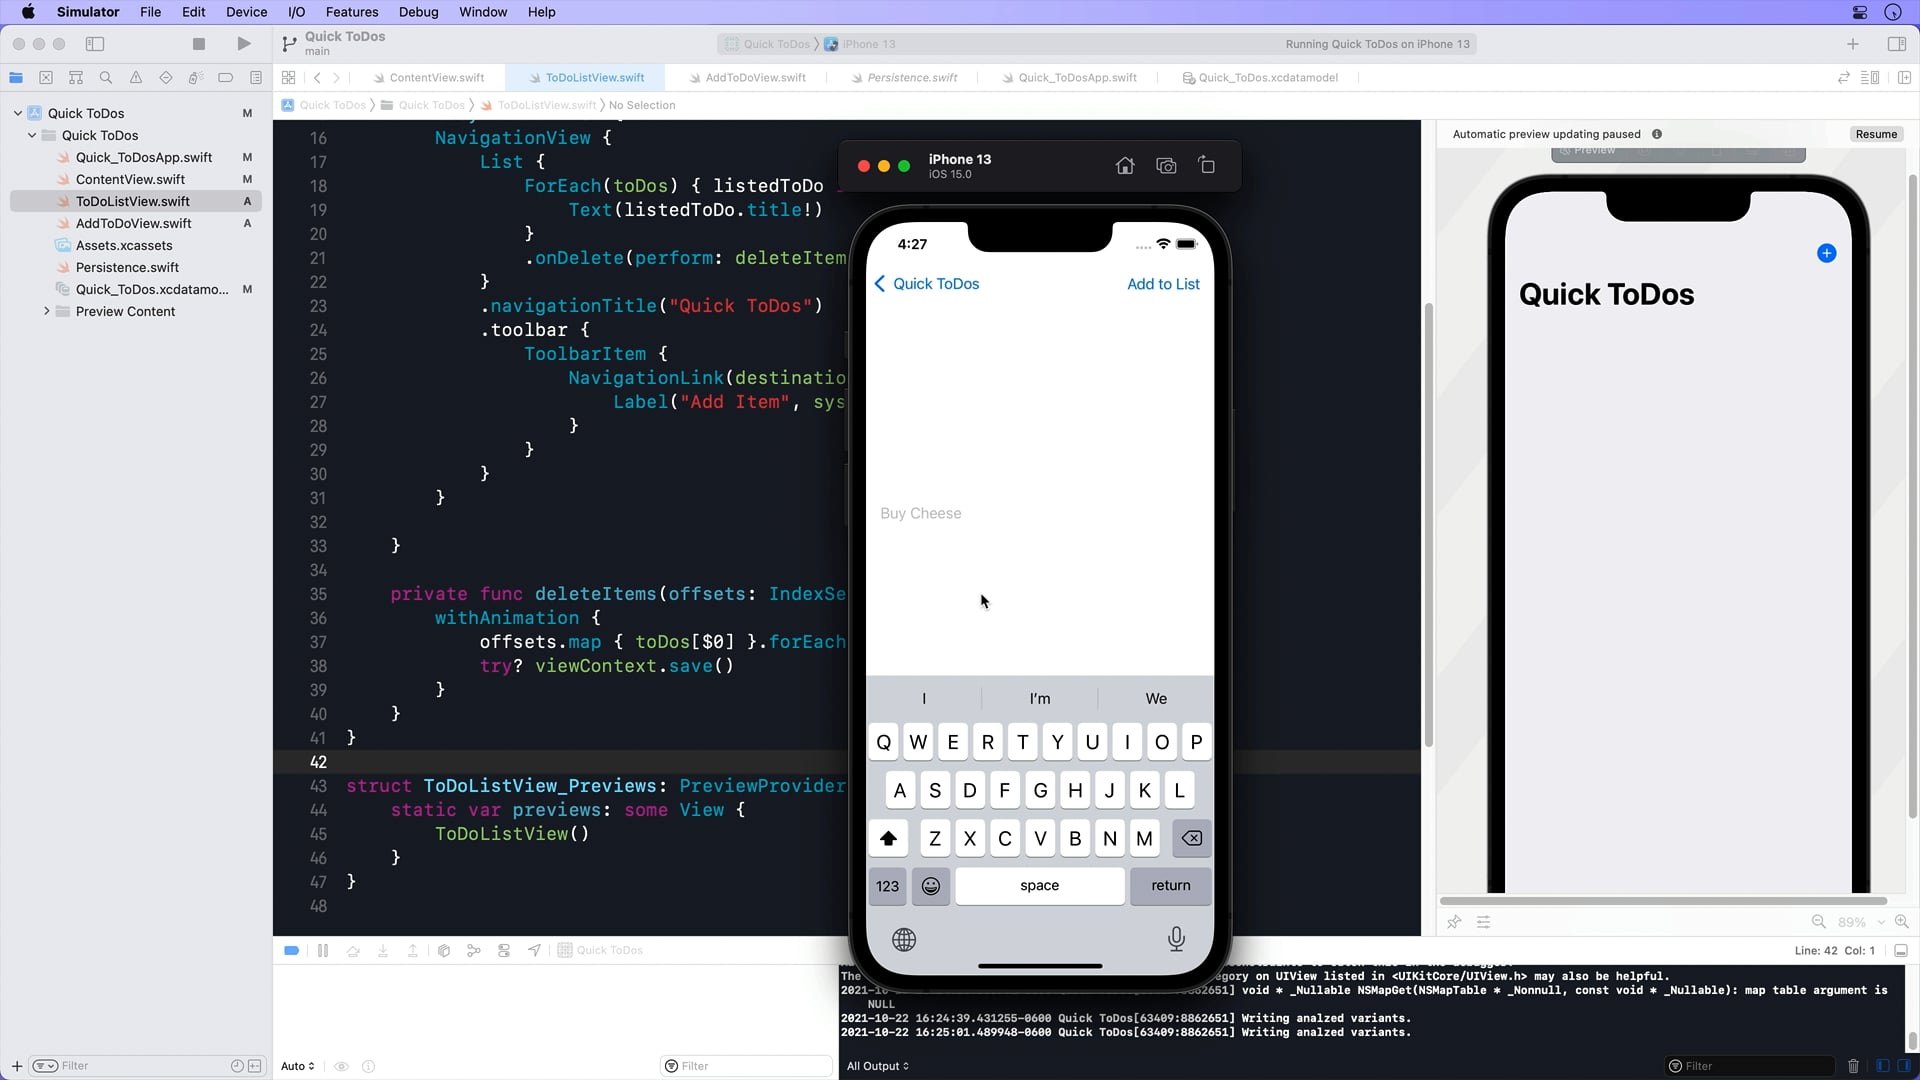This screenshot has height=1080, width=1920.
Task: Open the source control navigator
Action: 46,78
